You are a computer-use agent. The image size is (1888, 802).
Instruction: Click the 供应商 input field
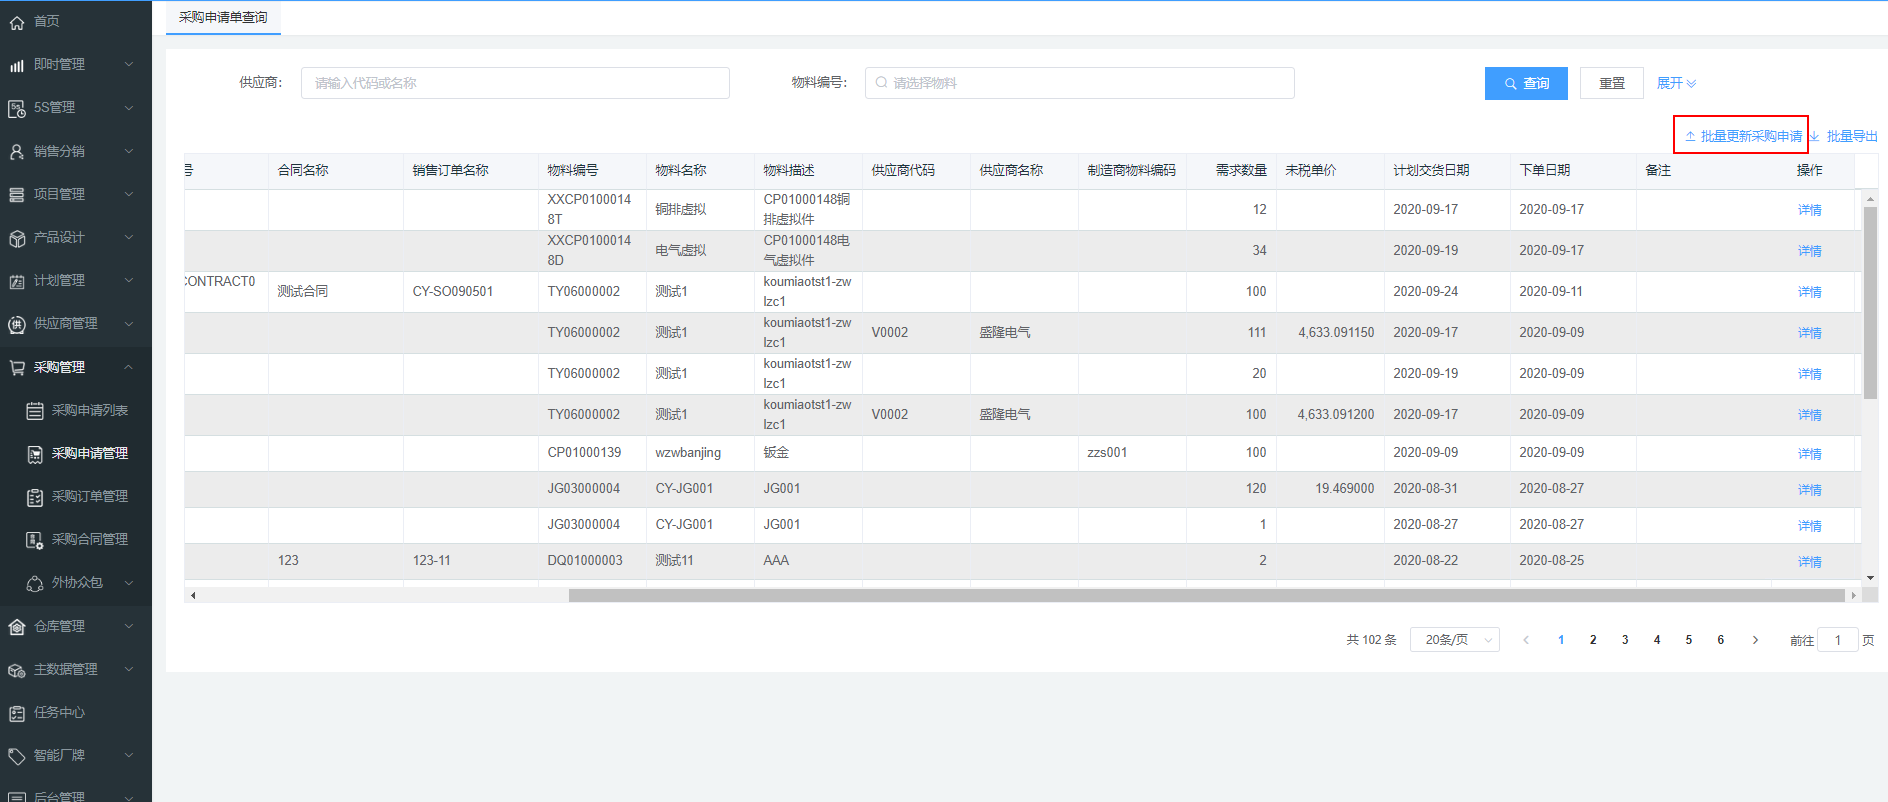[x=514, y=84]
